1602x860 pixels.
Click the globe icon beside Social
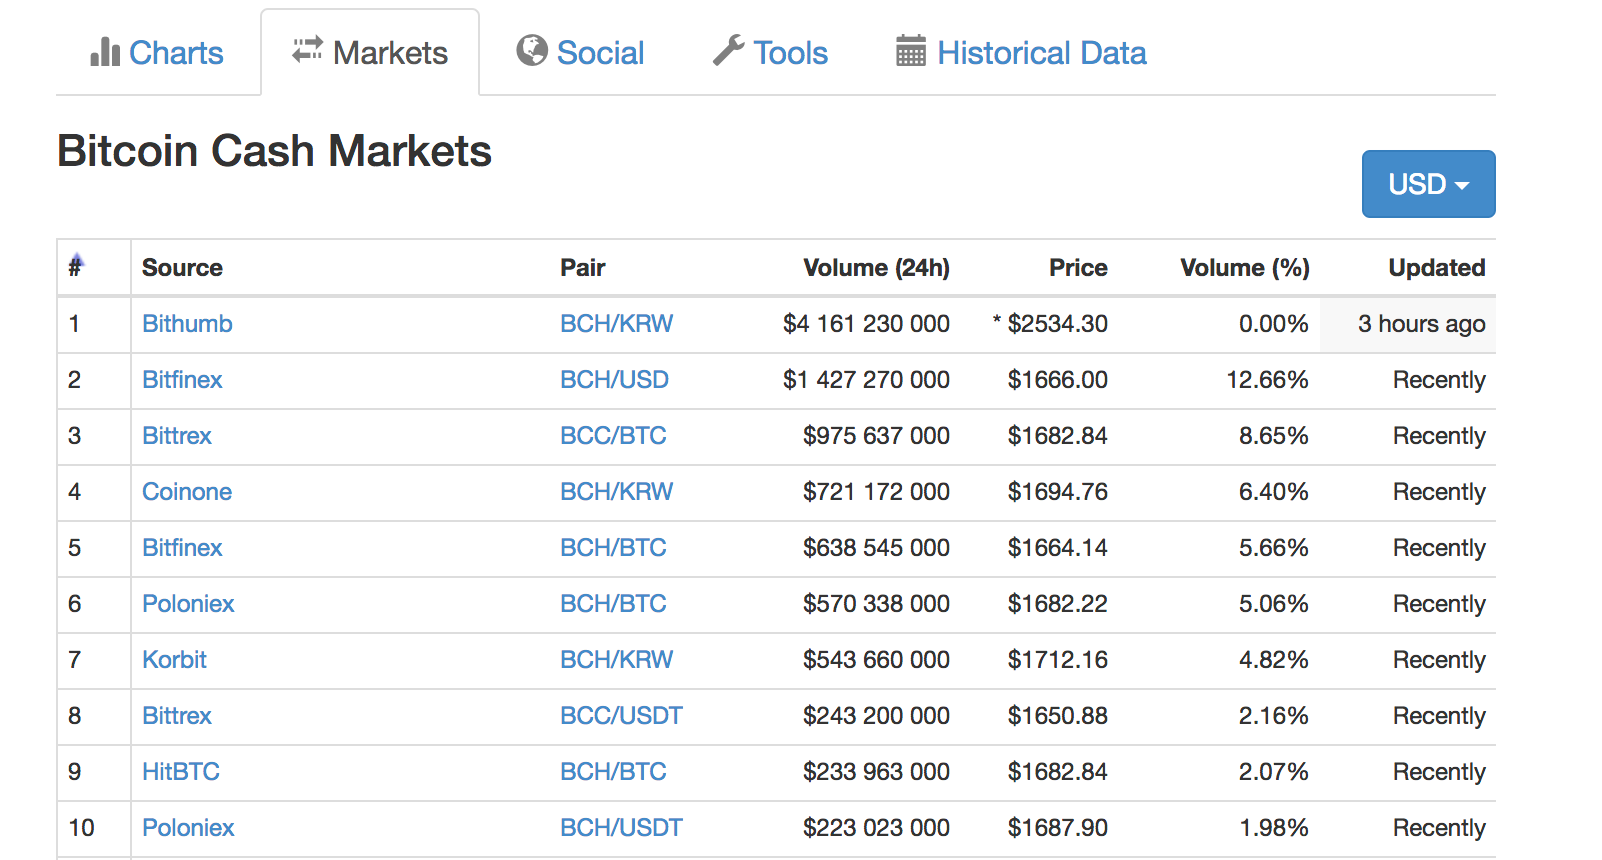click(532, 50)
